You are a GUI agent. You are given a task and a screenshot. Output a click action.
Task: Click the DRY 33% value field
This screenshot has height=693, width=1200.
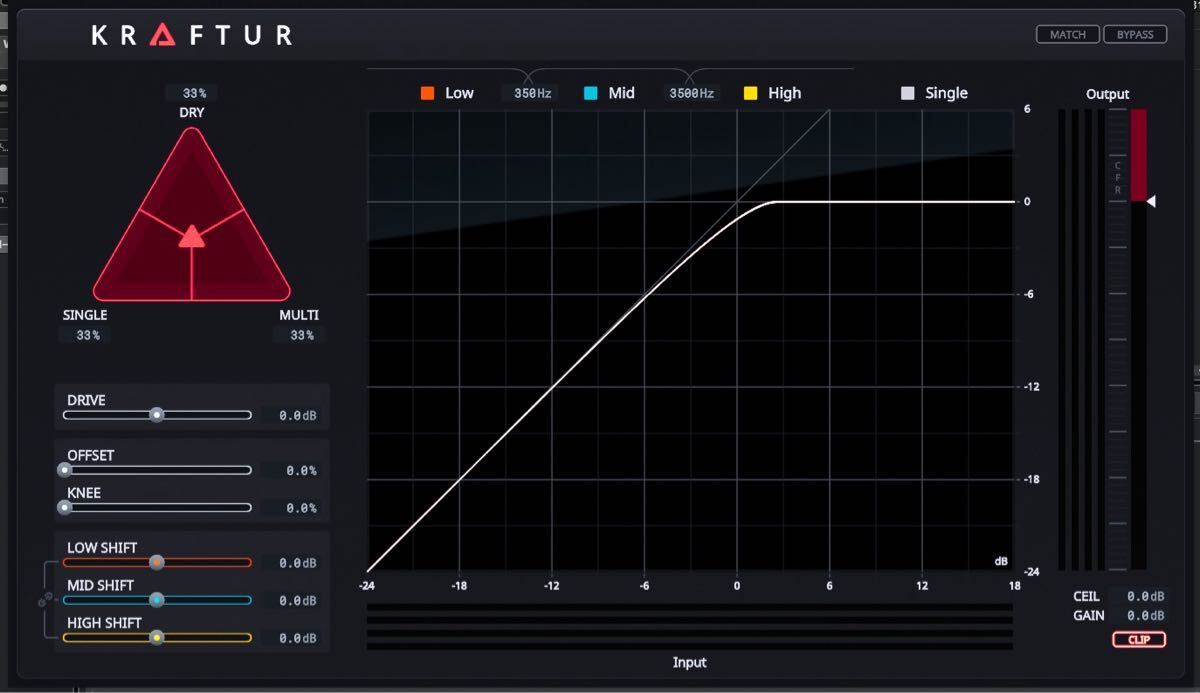[192, 93]
